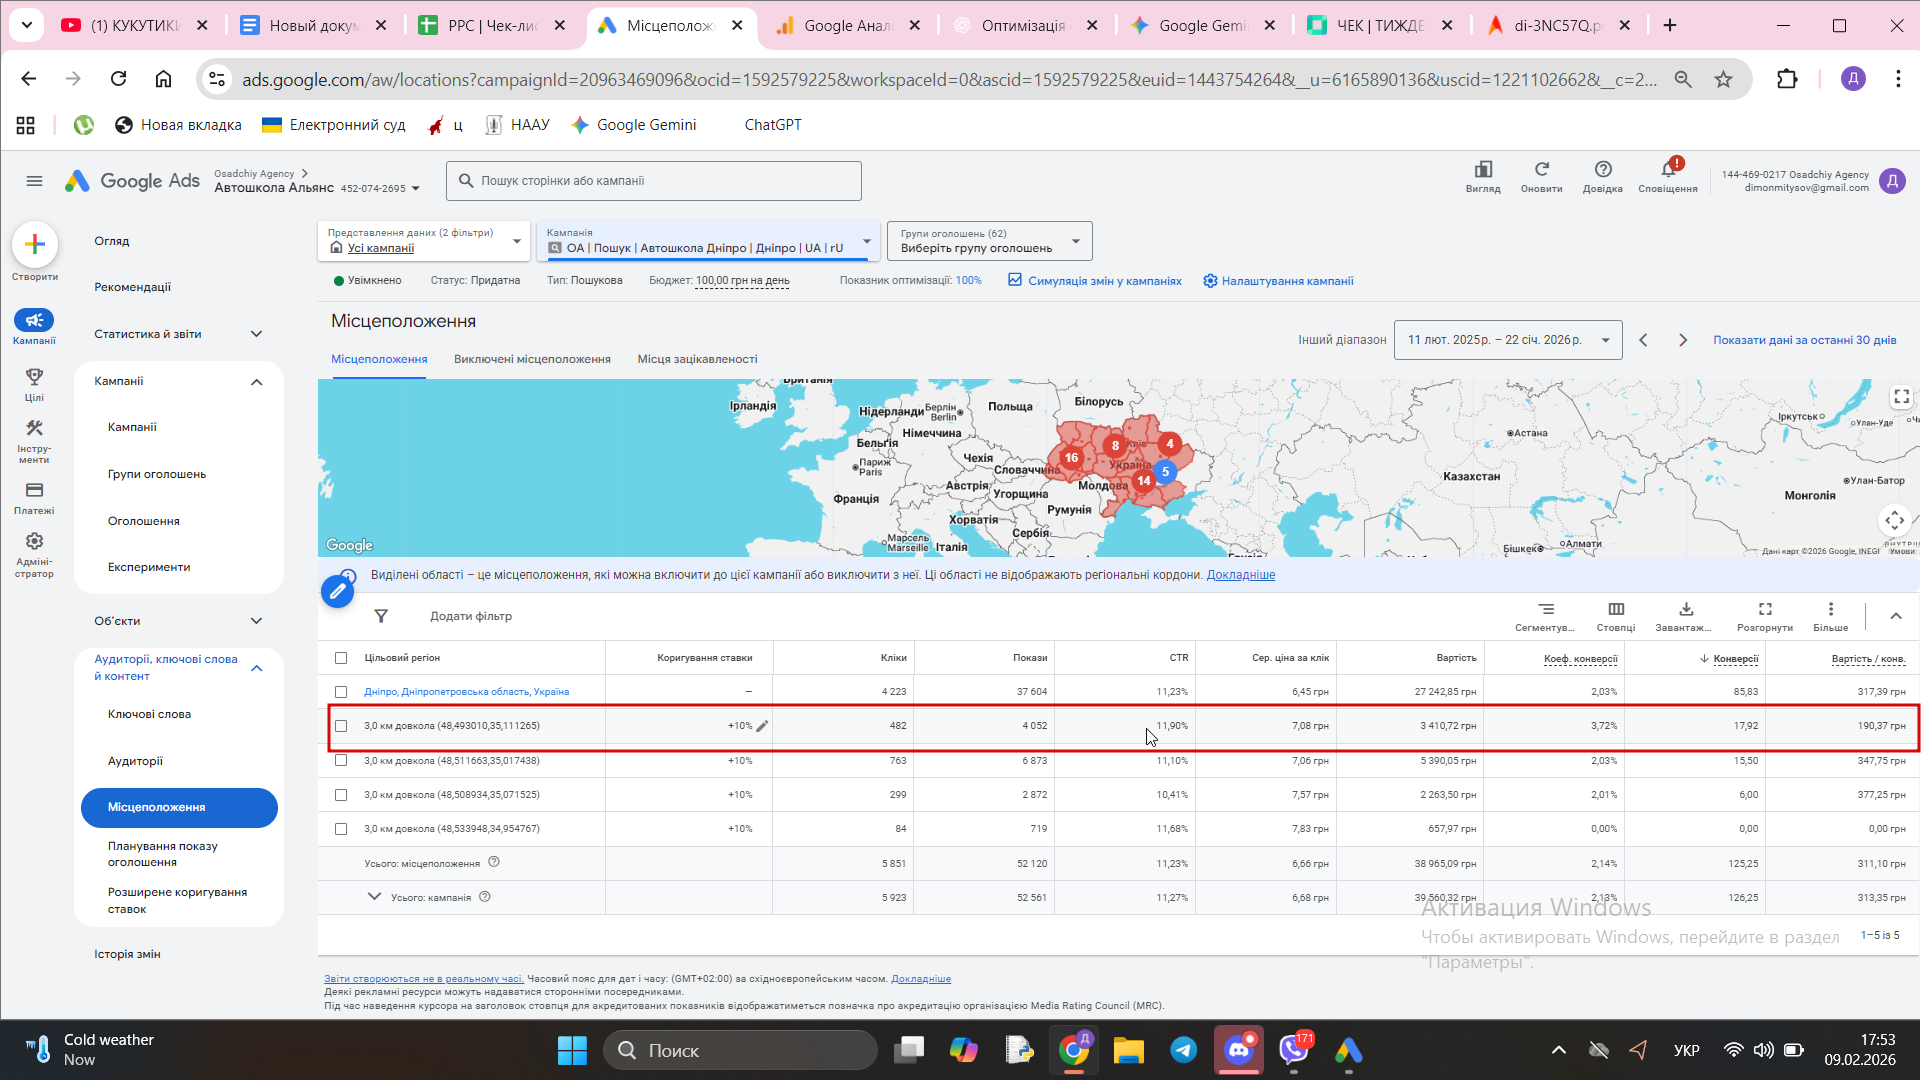Open the date range dropdown
1921x1080 pixels.
(x=1507, y=340)
